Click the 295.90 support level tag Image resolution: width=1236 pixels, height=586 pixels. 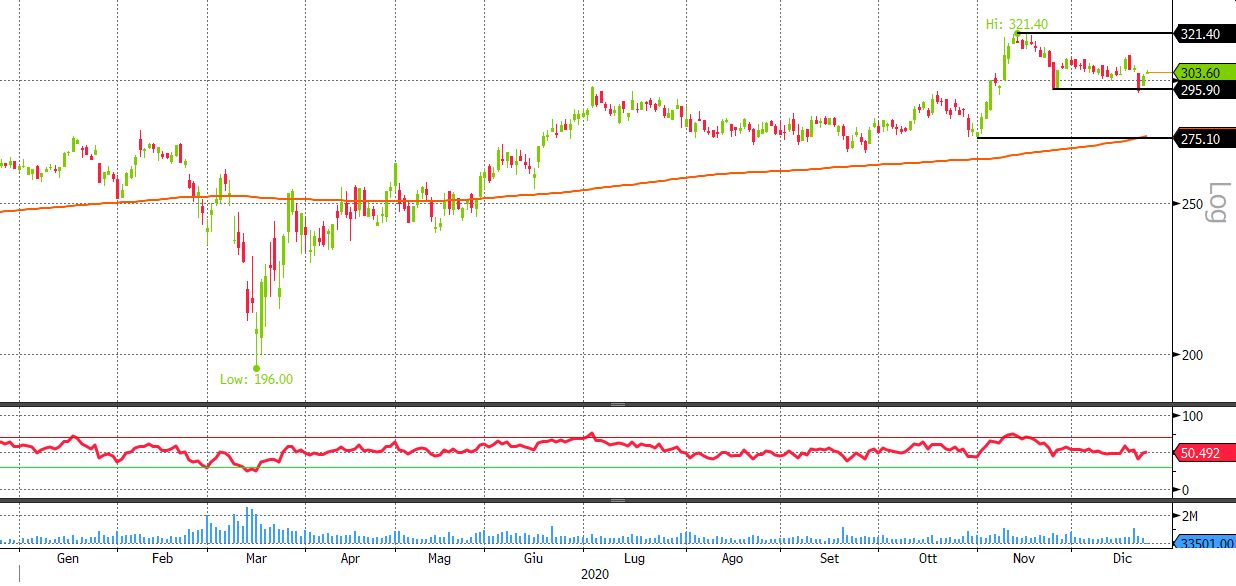(1204, 89)
